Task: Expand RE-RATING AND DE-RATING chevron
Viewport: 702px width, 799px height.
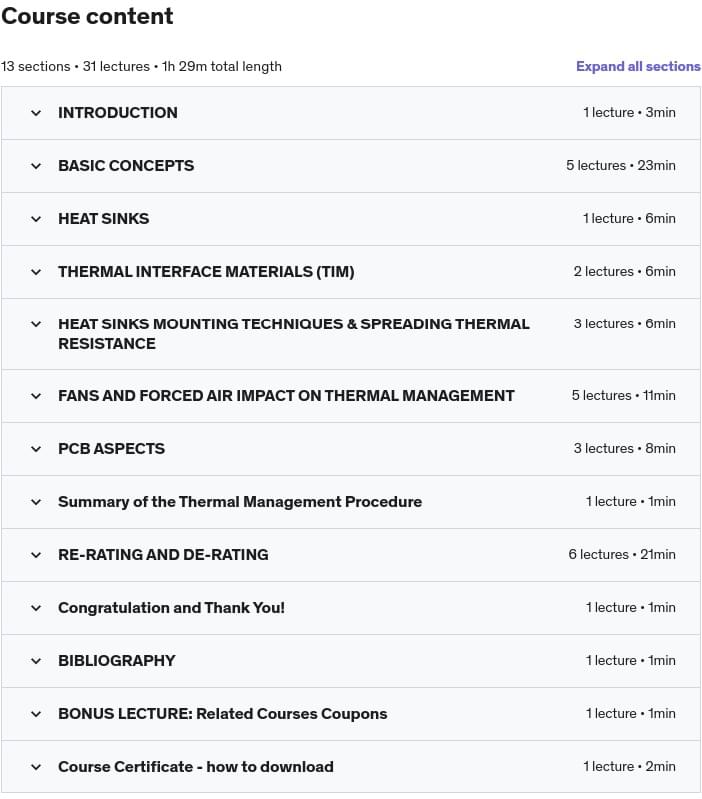Action: 36,555
